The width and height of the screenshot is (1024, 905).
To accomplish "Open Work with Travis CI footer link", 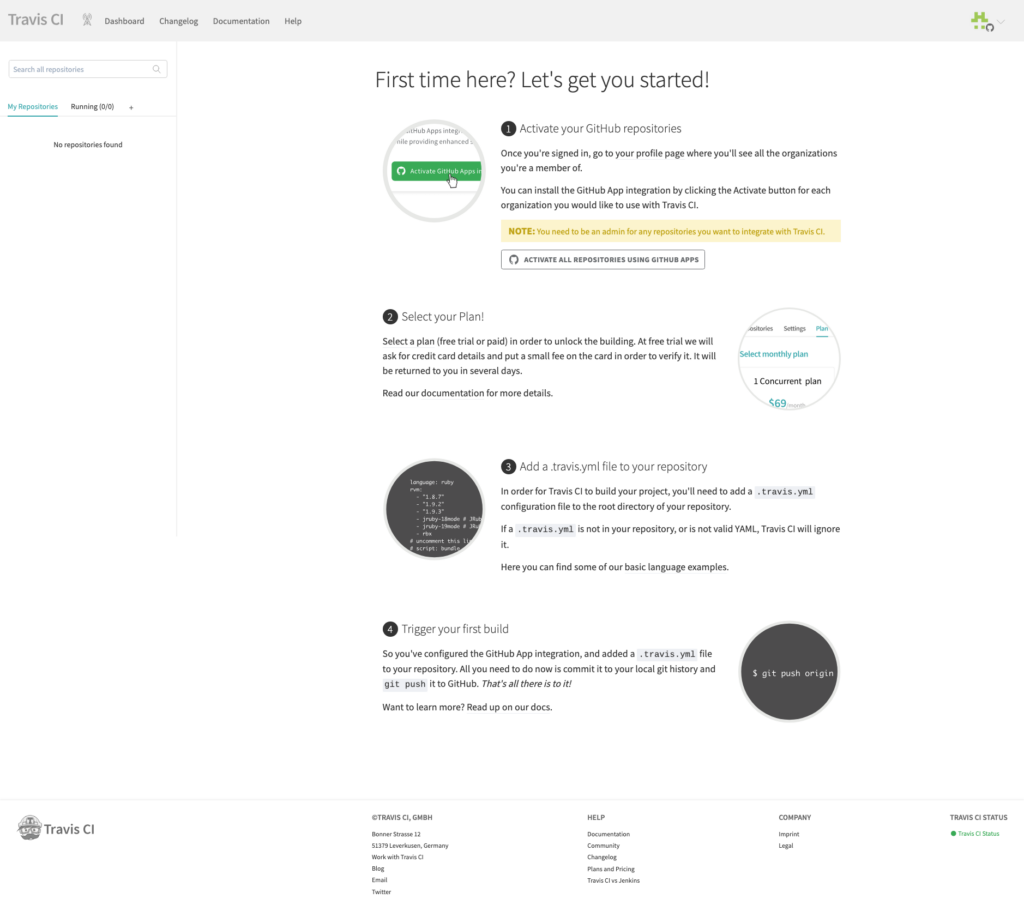I will tap(397, 857).
